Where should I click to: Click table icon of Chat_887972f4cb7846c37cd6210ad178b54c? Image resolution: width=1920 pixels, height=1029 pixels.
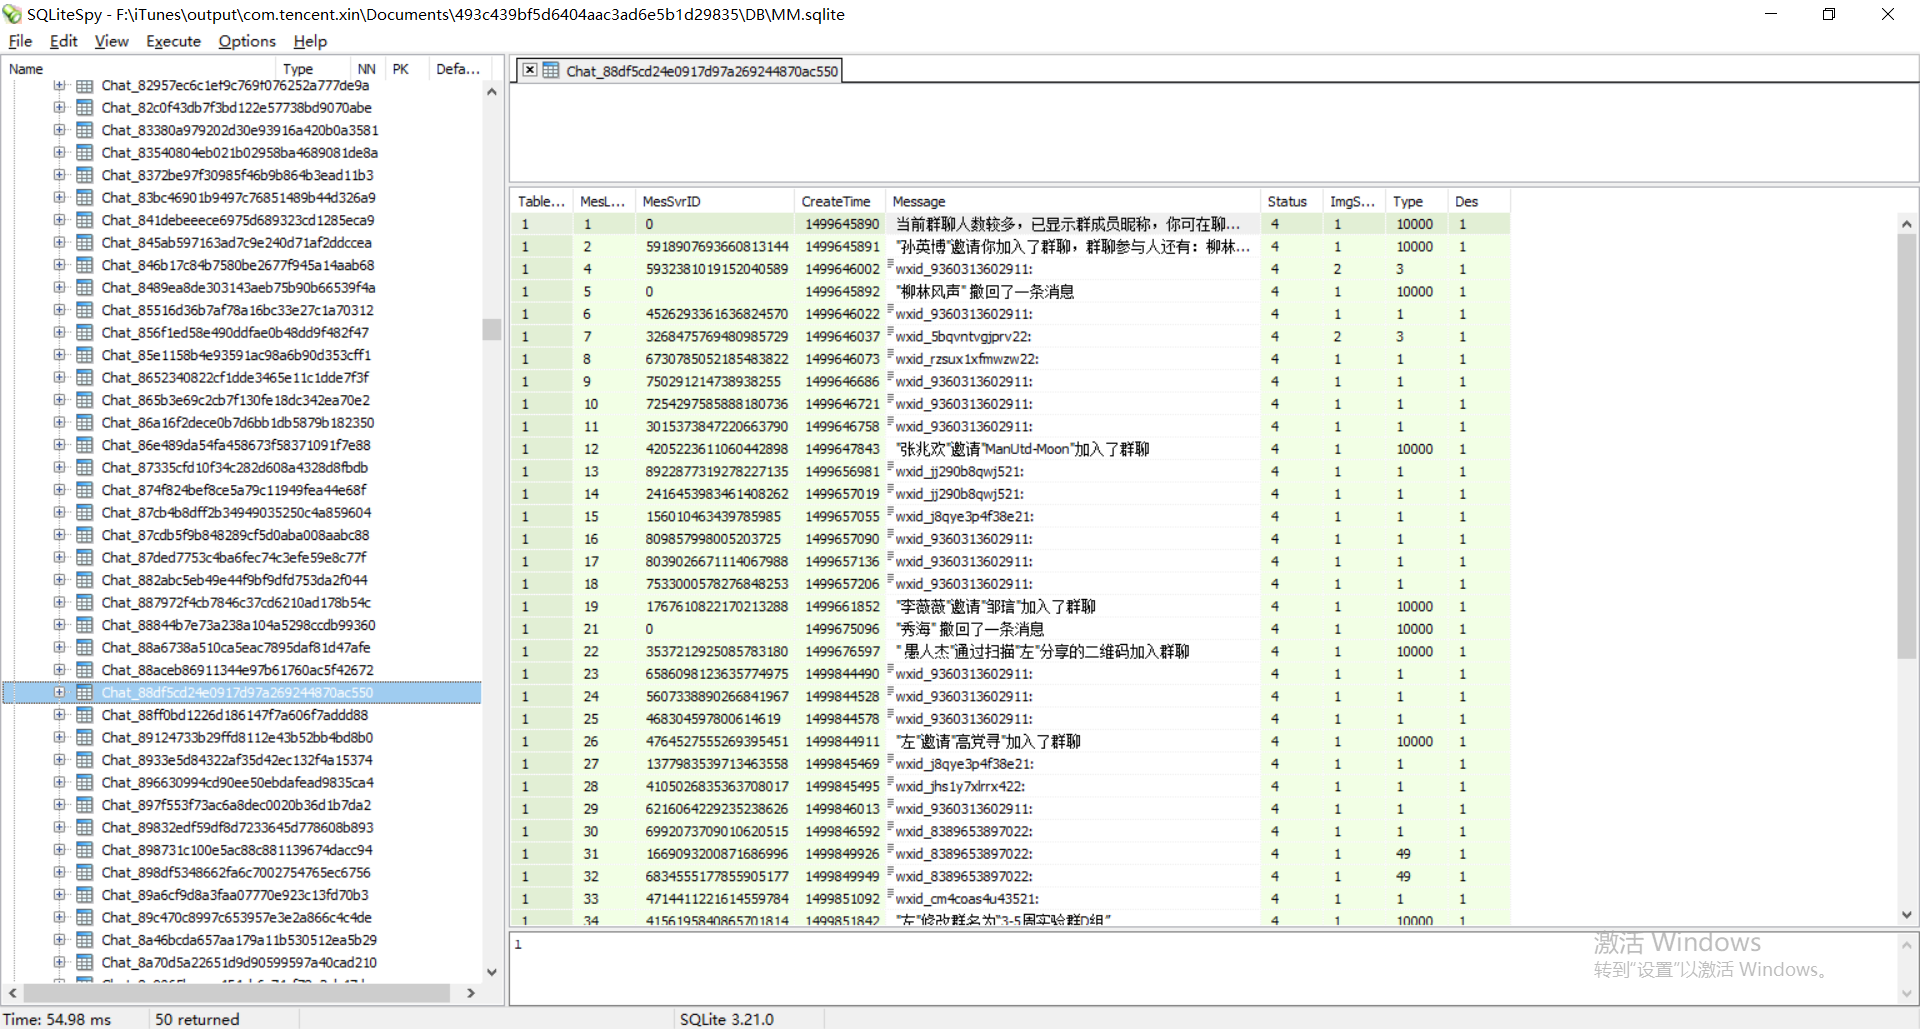(x=85, y=602)
